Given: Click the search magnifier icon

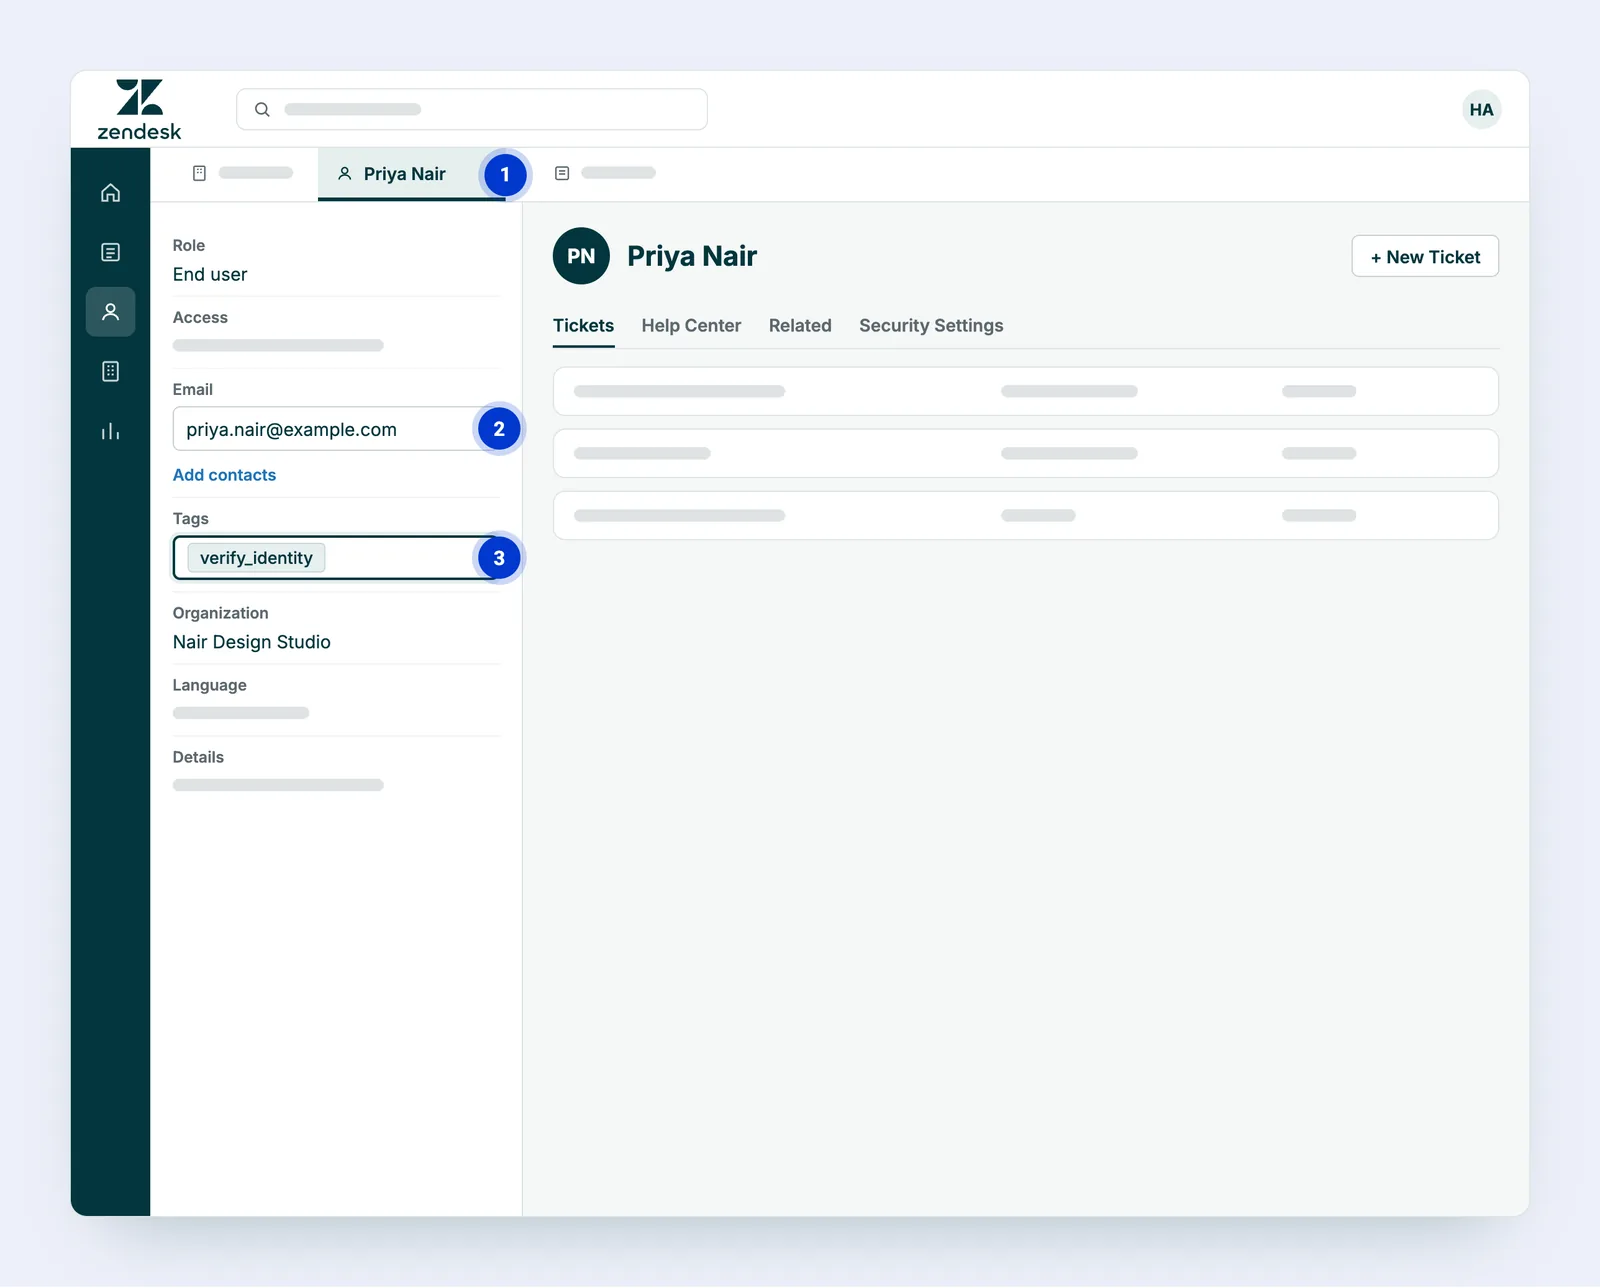Looking at the screenshot, I should 262,109.
